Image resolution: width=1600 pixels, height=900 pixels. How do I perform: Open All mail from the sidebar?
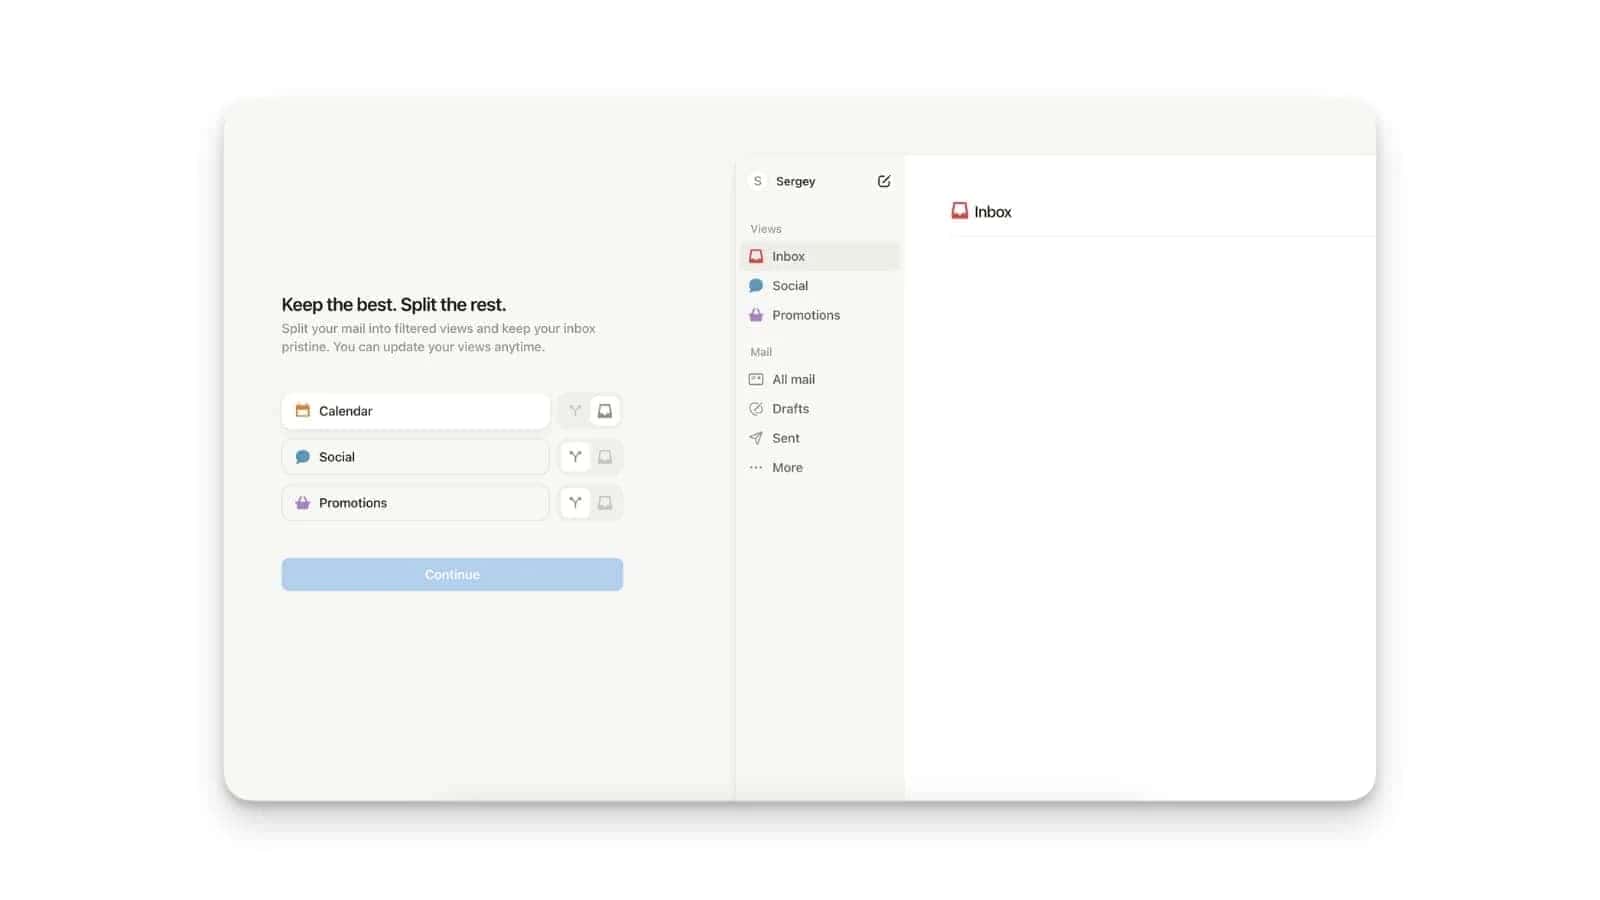[x=793, y=379]
